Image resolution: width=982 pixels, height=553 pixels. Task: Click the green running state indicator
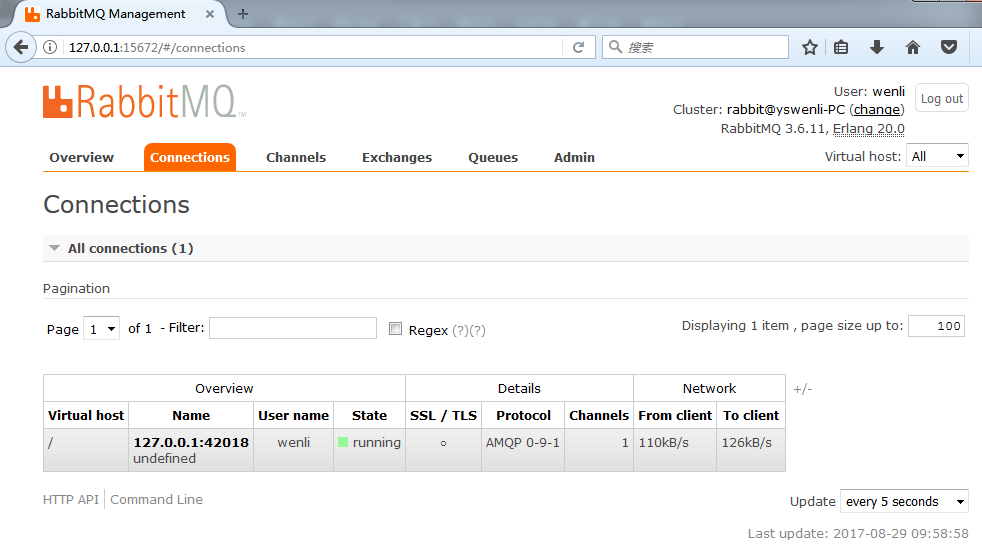343,442
